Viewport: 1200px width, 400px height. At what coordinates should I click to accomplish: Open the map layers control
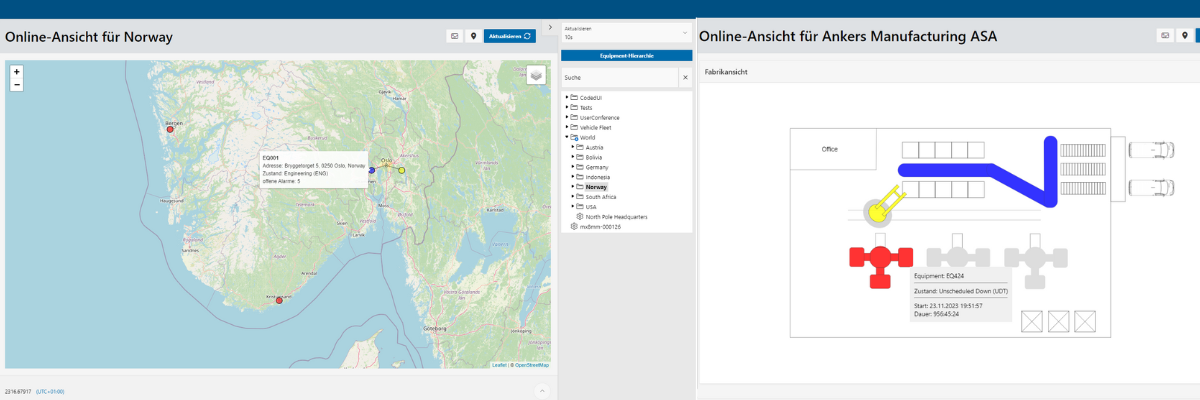537,75
